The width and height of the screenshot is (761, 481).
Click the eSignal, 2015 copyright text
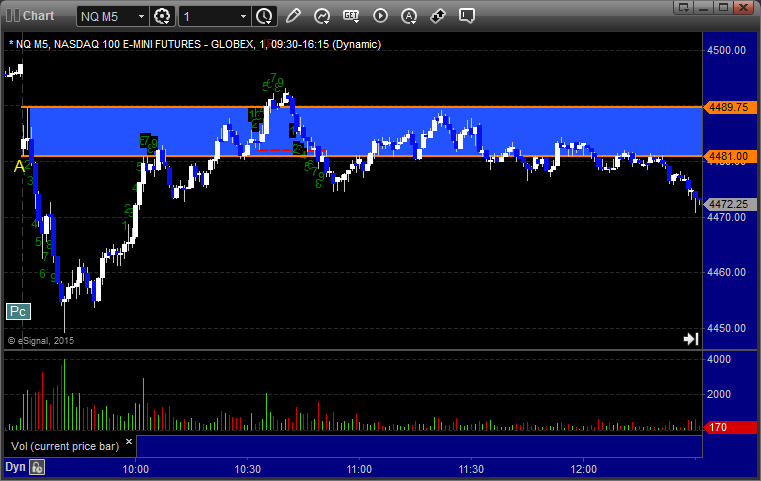point(41,341)
